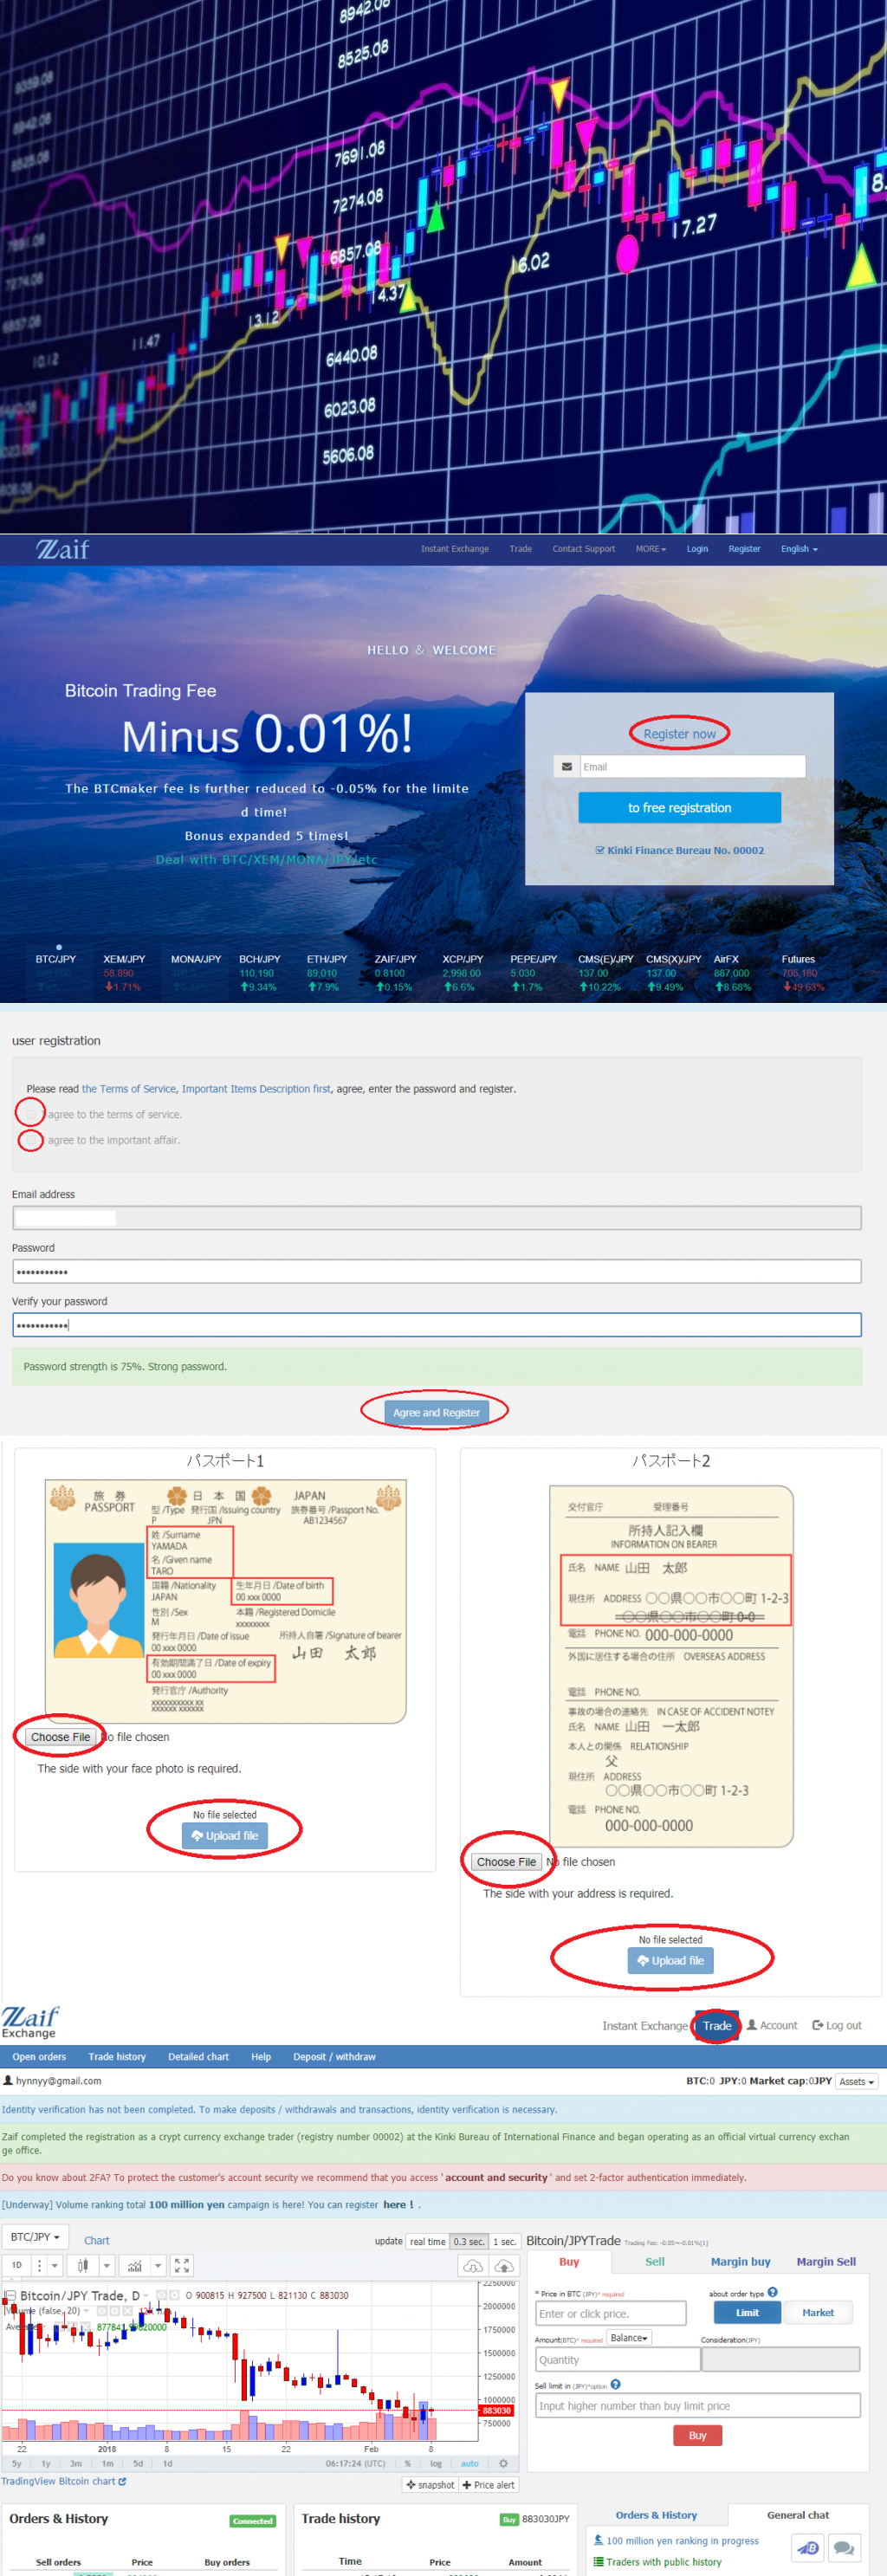
Task: Click the 'Enter or click price' field
Action: click(610, 2313)
